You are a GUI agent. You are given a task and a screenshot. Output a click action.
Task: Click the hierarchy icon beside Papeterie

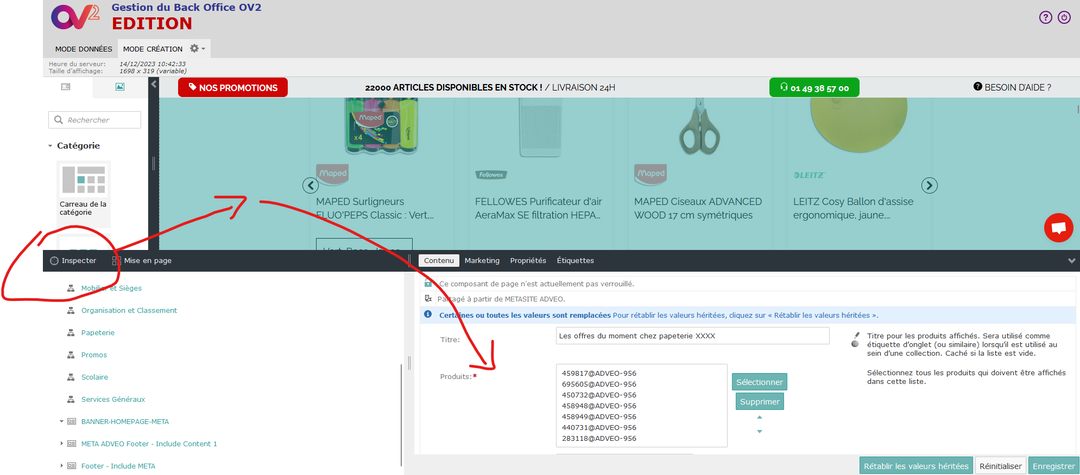point(70,332)
